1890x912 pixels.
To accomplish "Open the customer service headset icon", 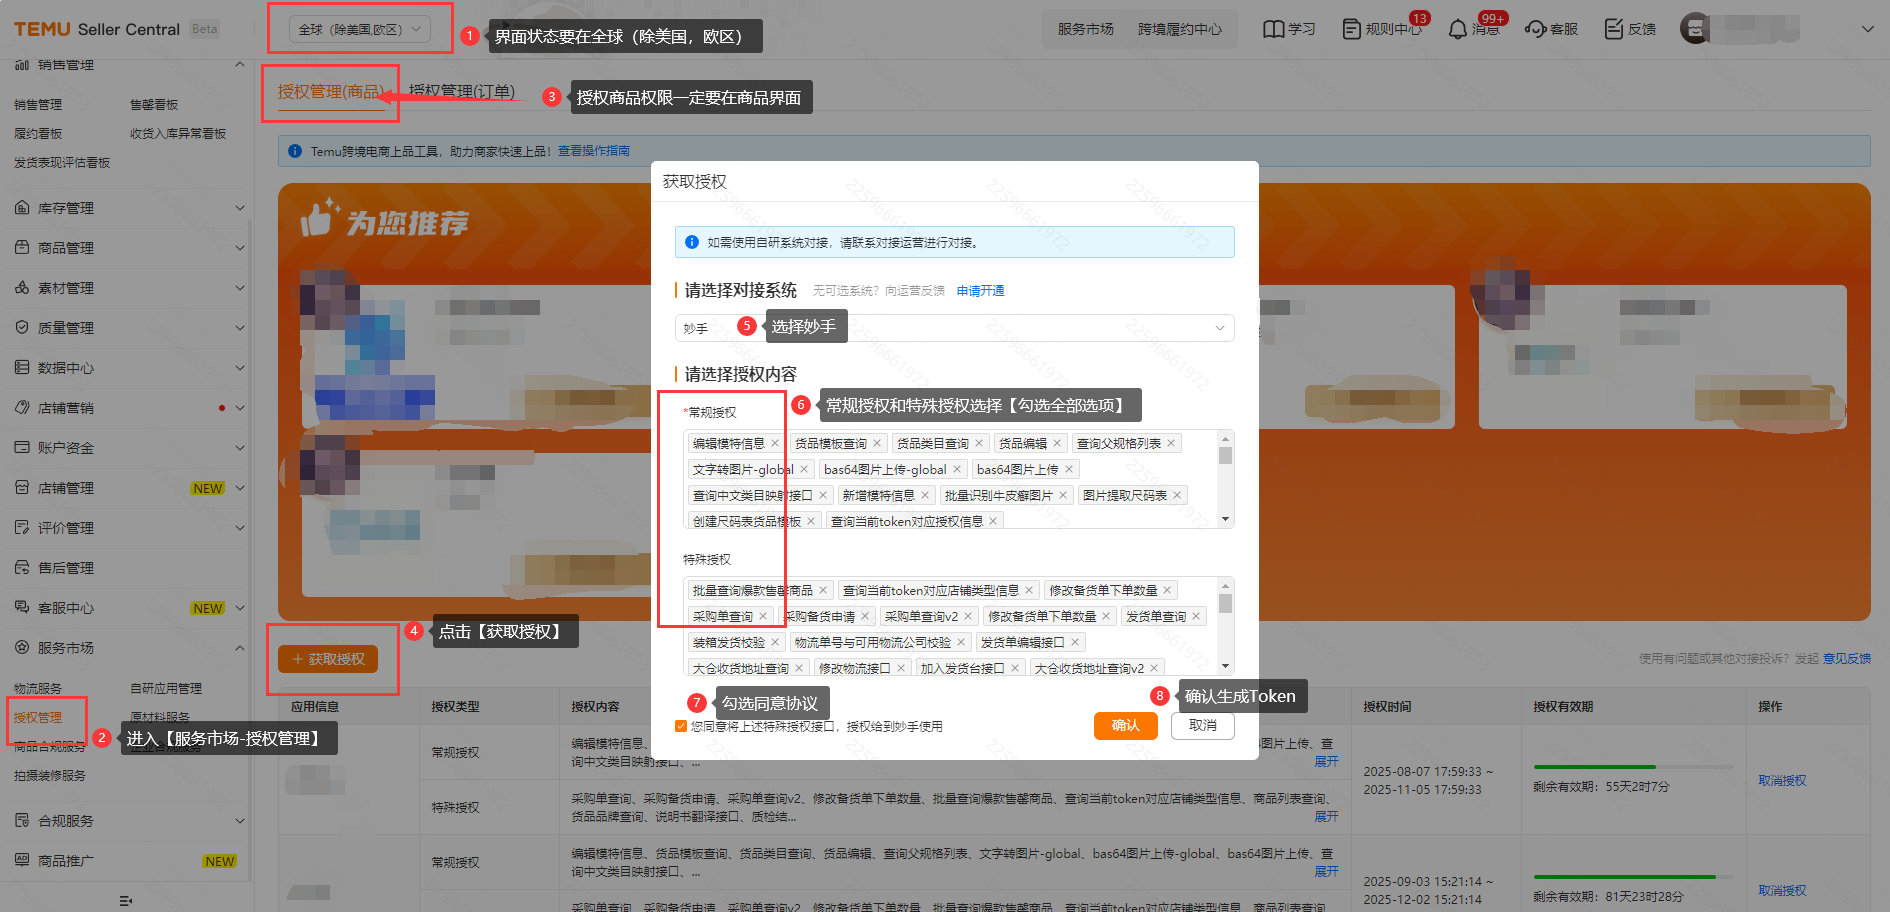I will click(1535, 29).
